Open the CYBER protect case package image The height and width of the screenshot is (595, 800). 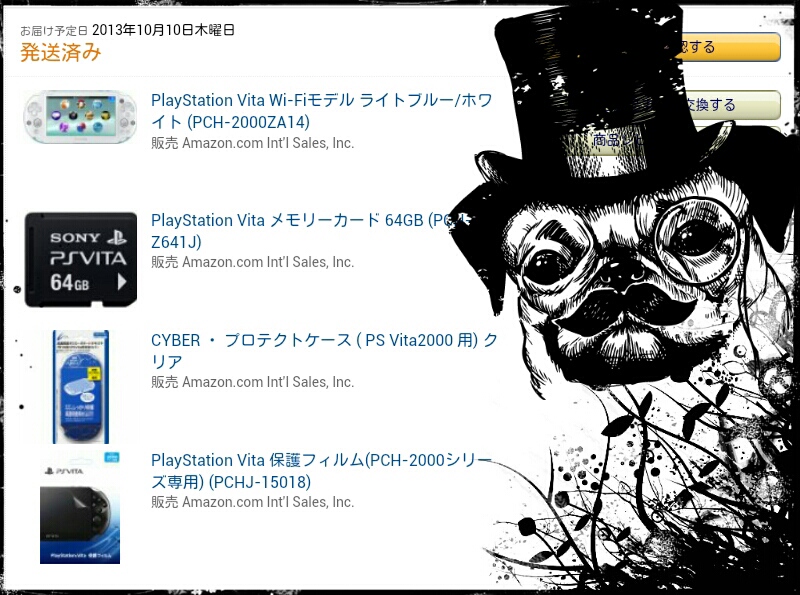point(81,386)
